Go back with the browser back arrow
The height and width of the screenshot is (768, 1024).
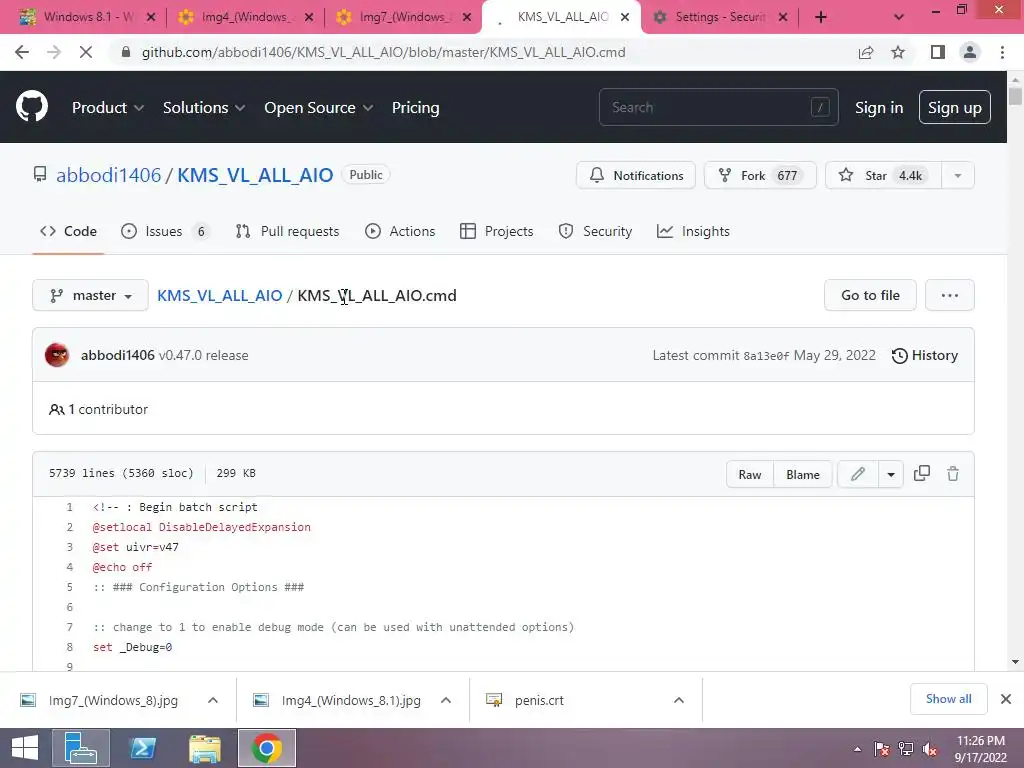pos(22,52)
